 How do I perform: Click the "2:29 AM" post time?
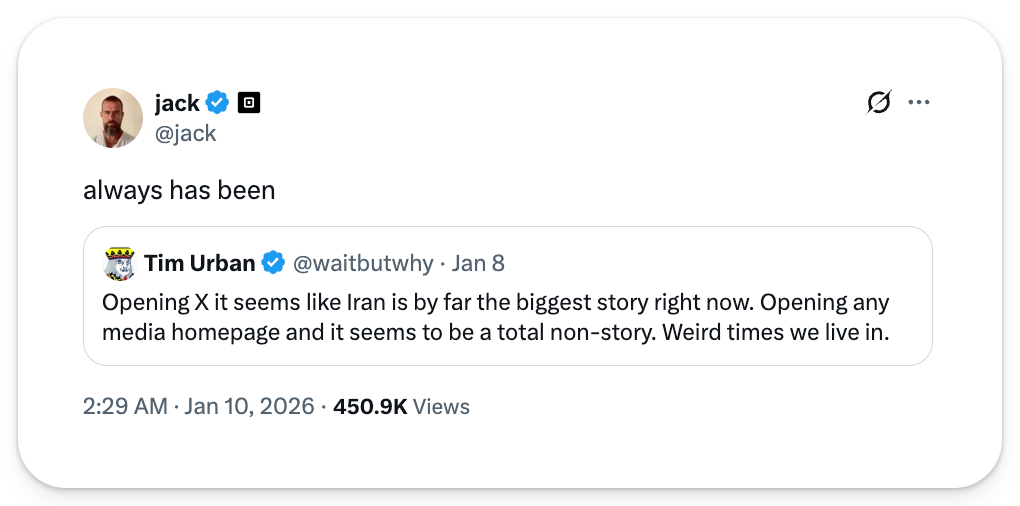[x=127, y=407]
